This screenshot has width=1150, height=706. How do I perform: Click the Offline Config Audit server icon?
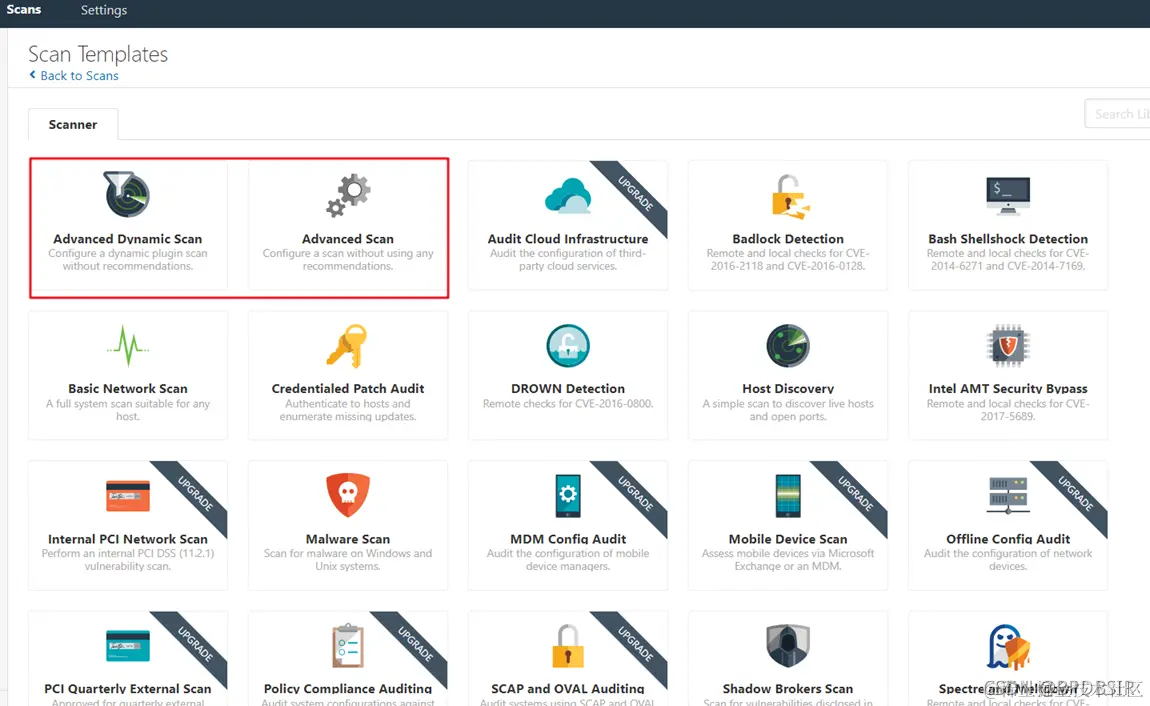click(x=1008, y=495)
